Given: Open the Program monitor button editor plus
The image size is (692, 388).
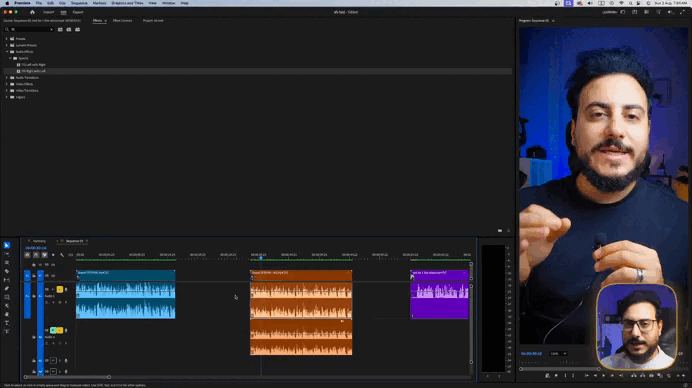Looking at the screenshot, I should [x=683, y=376].
